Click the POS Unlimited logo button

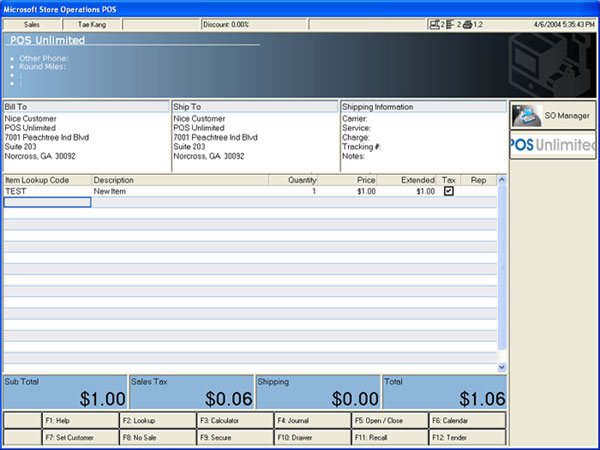pyautogui.click(x=553, y=145)
